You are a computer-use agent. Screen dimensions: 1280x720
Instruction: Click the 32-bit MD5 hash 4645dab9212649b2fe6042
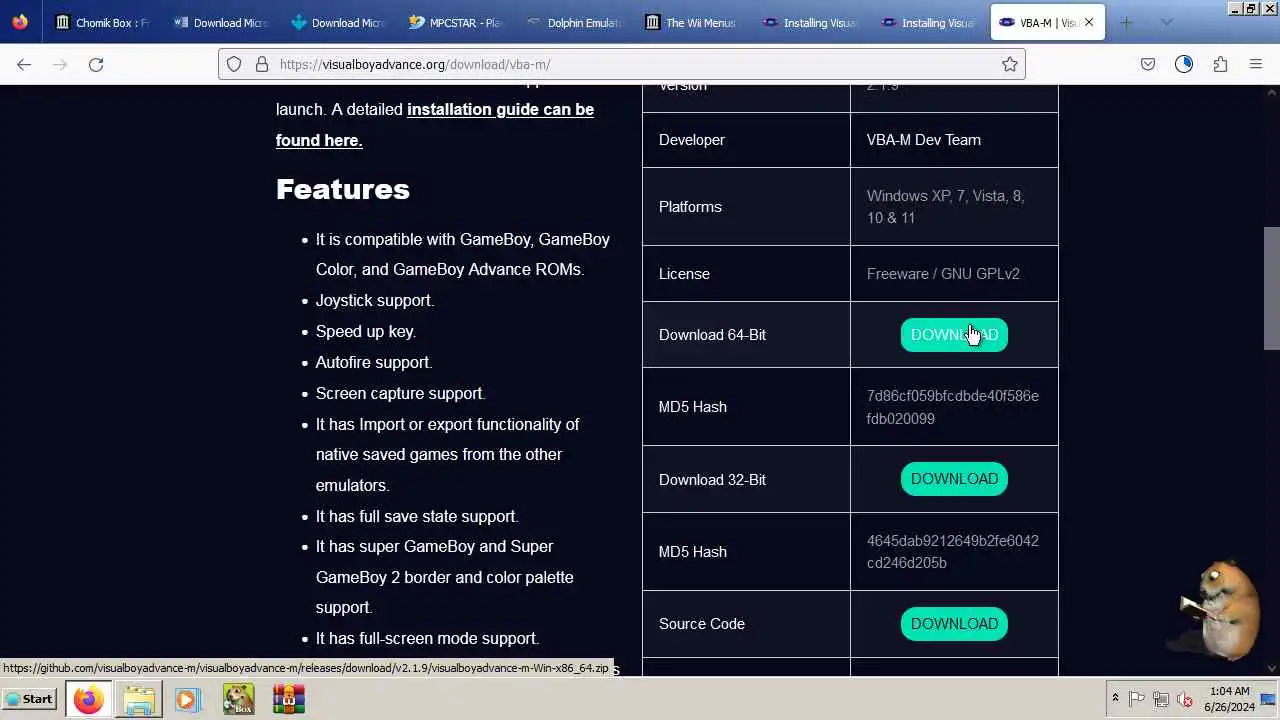(x=952, y=552)
